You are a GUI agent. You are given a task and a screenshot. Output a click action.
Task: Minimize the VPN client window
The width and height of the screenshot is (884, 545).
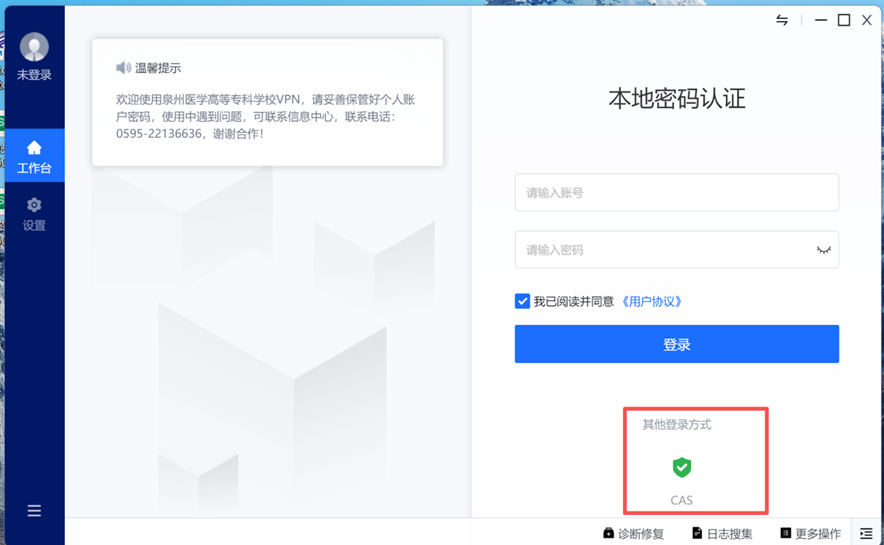820,20
